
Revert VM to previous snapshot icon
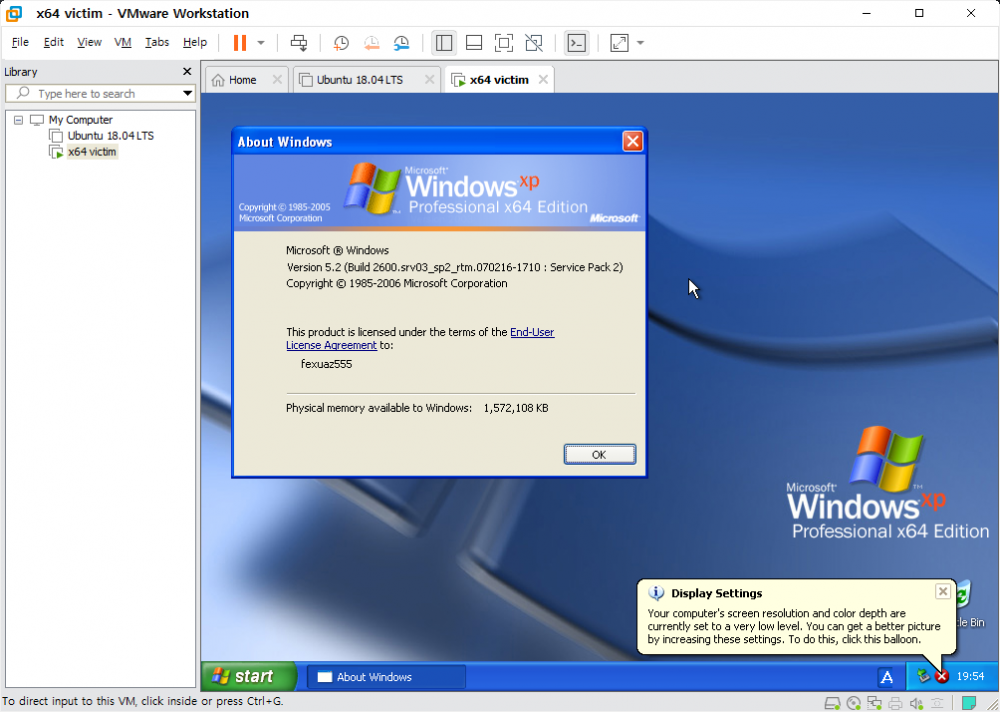[371, 43]
